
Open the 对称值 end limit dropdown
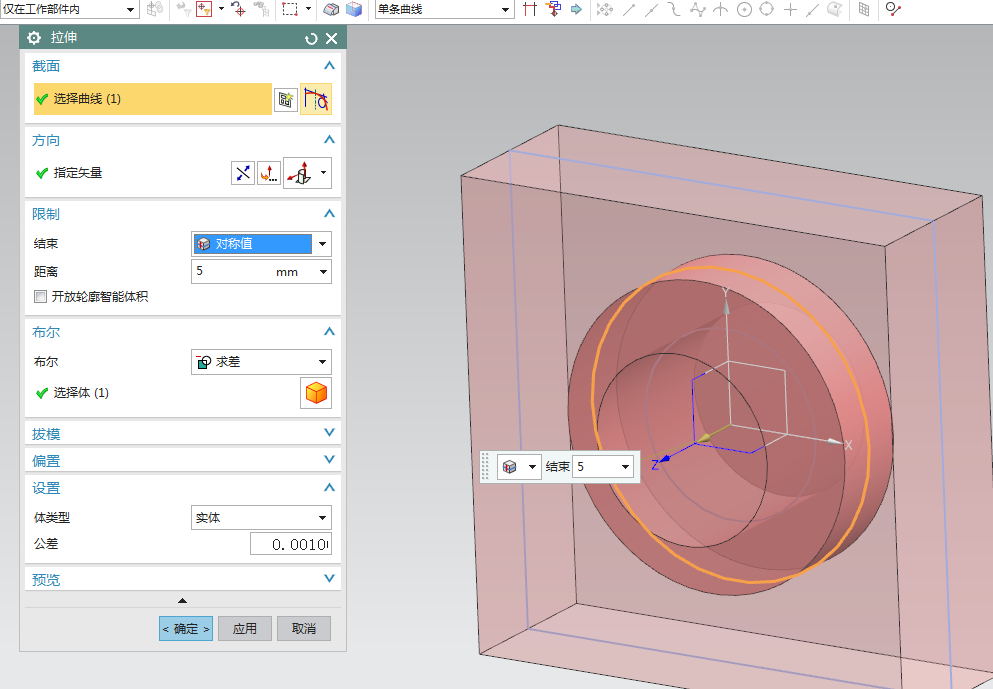pyautogui.click(x=322, y=244)
